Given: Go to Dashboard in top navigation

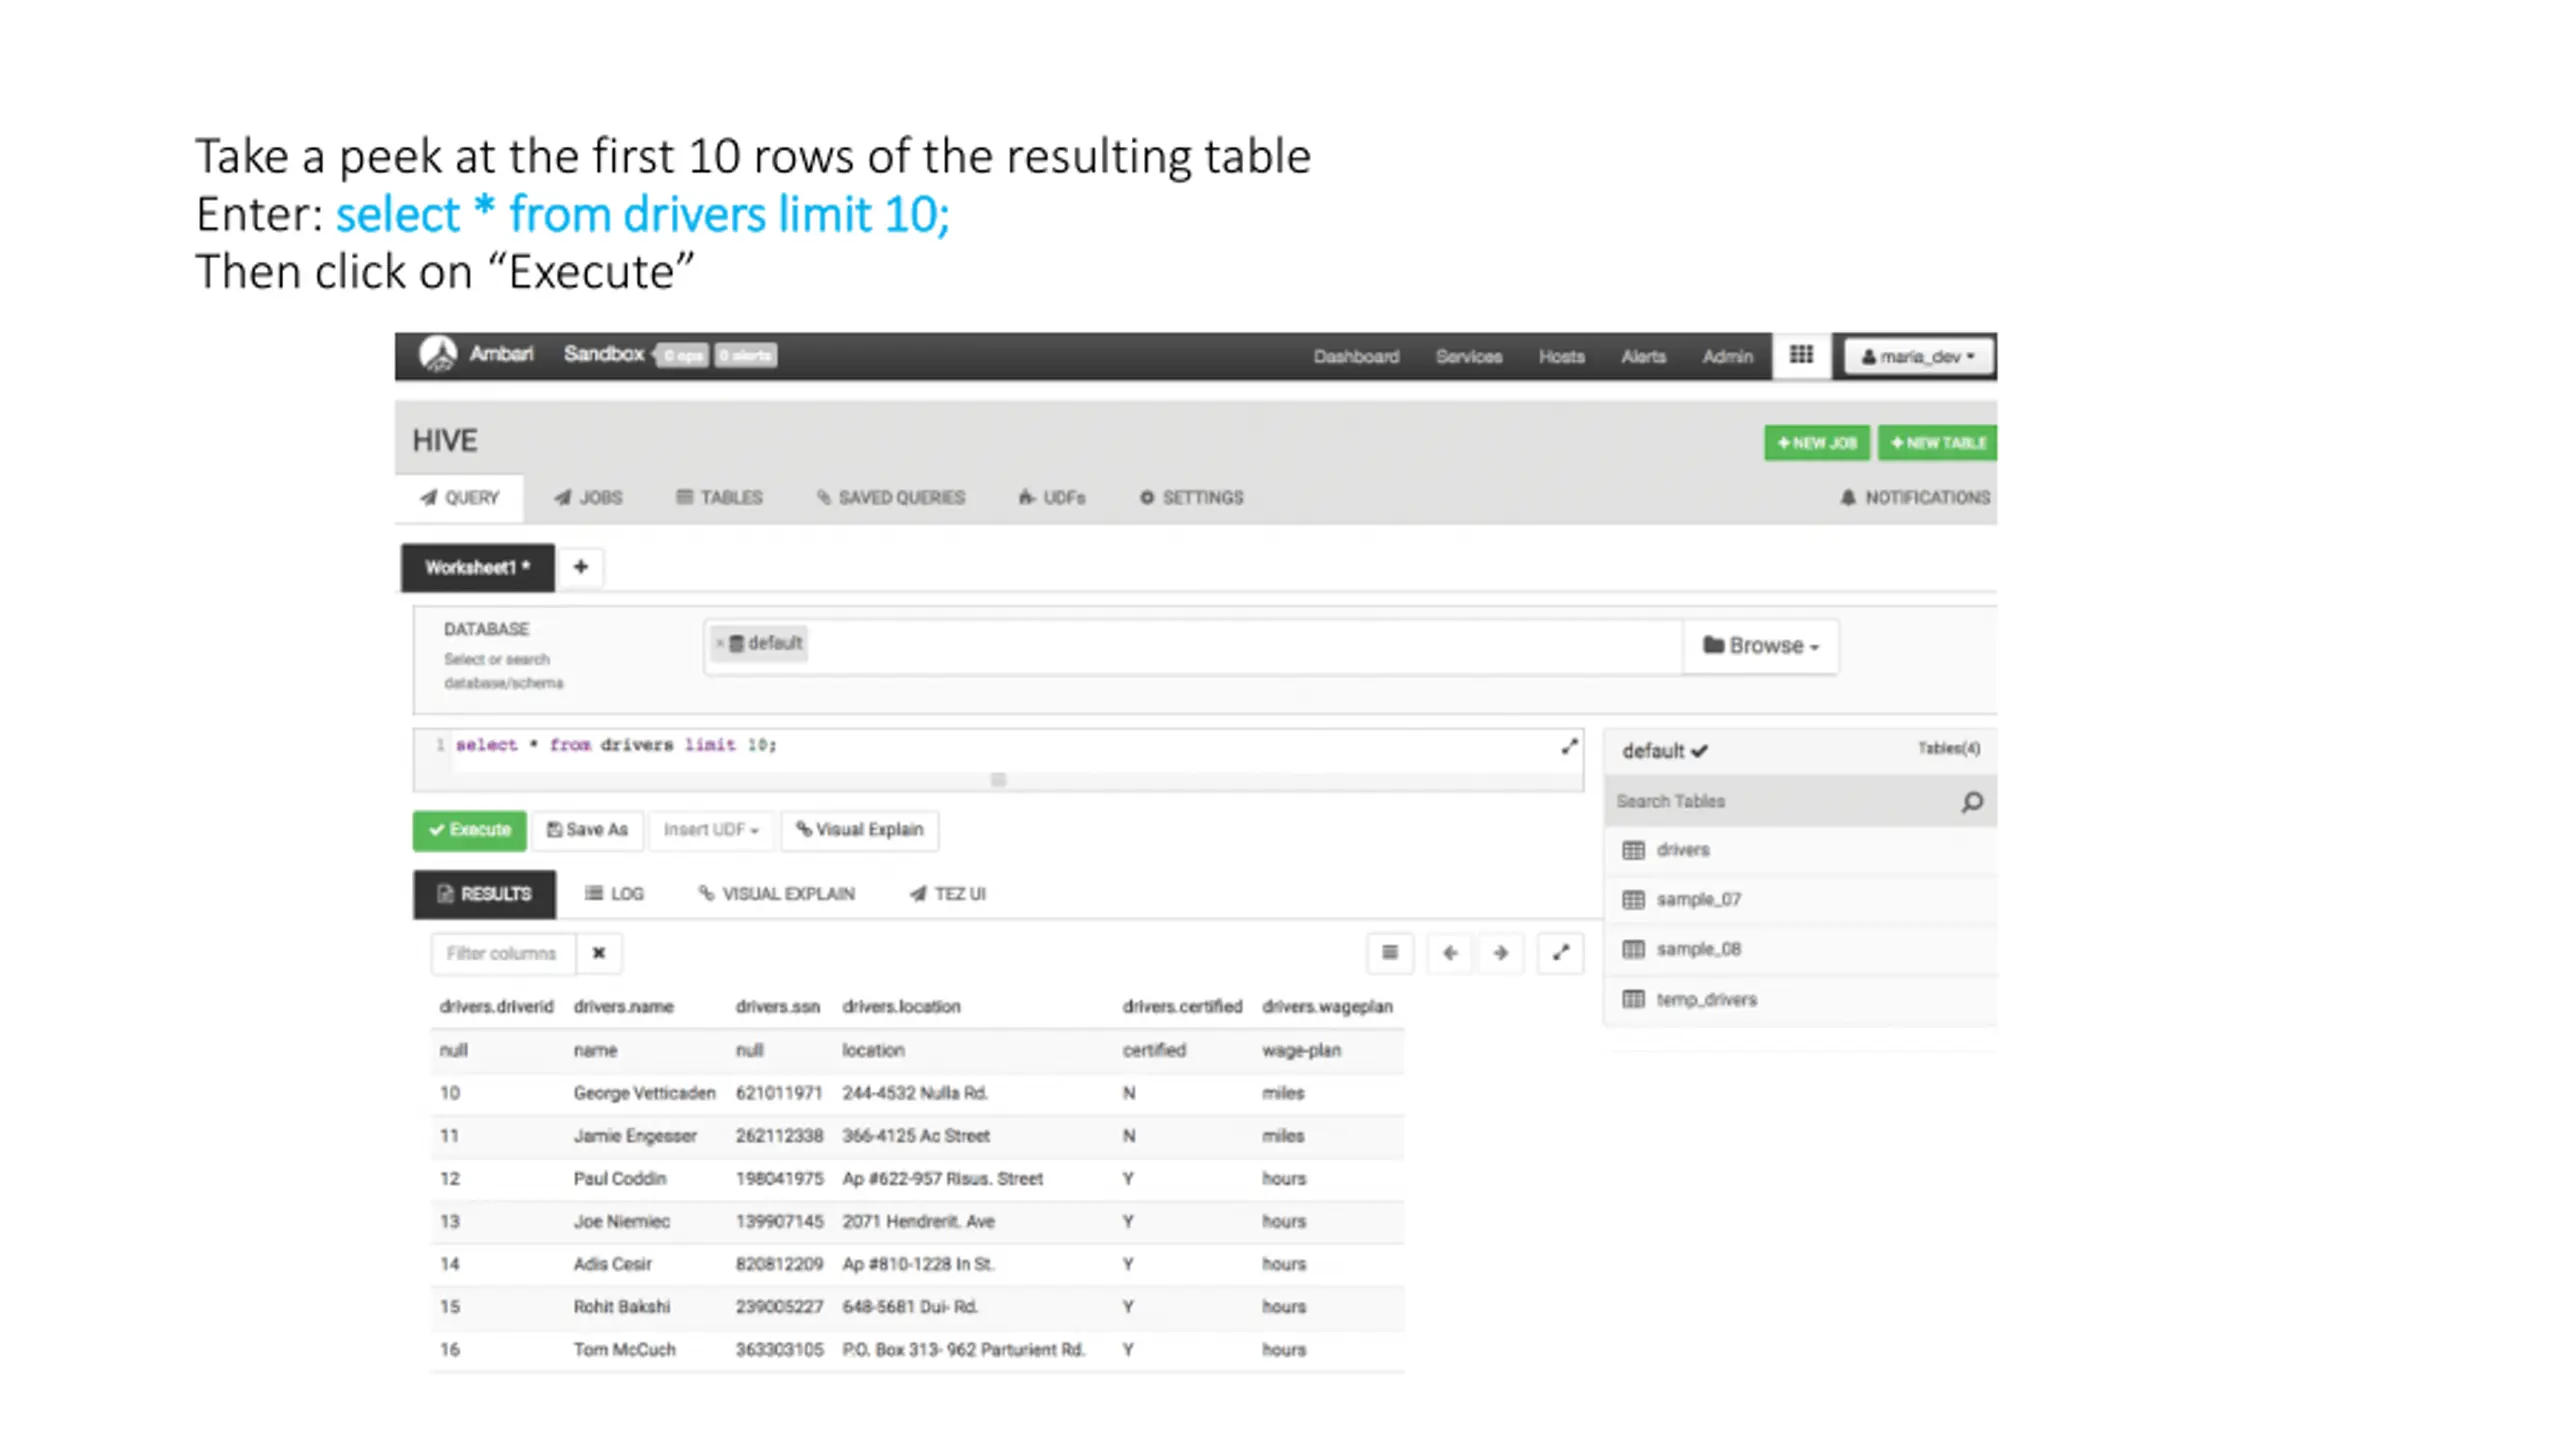Looking at the screenshot, I should click(x=1356, y=356).
